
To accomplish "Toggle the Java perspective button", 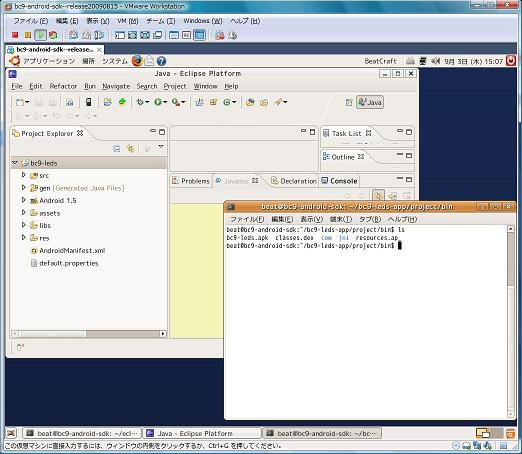I will tap(370, 102).
